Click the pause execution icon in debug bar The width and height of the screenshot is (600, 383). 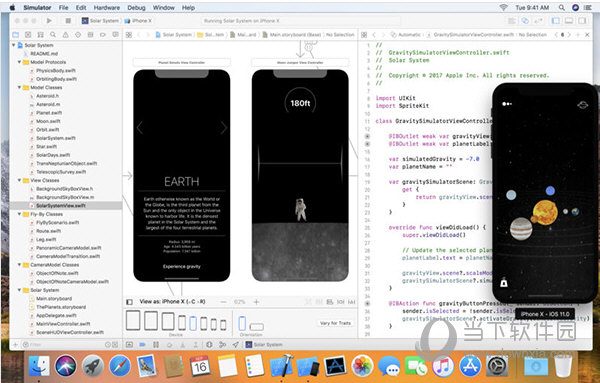point(156,344)
